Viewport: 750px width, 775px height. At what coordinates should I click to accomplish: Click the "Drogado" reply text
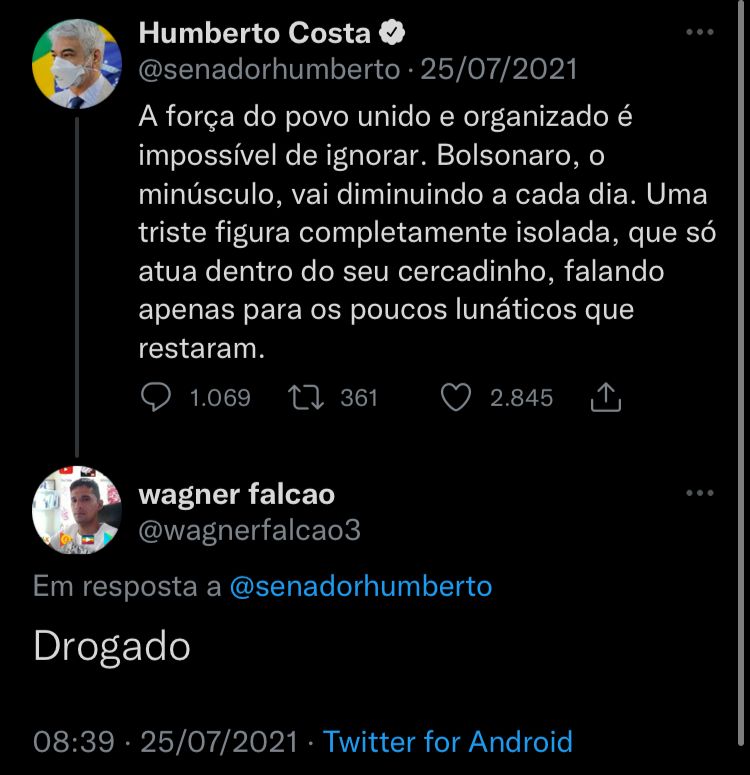pyautogui.click(x=112, y=647)
